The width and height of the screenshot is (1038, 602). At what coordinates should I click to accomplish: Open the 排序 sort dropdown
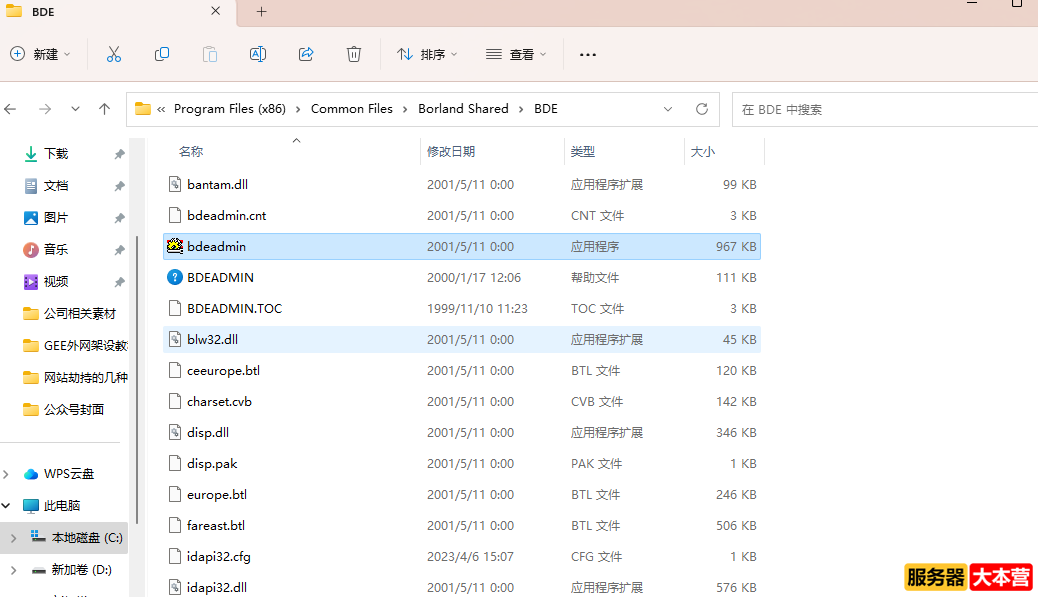(427, 54)
